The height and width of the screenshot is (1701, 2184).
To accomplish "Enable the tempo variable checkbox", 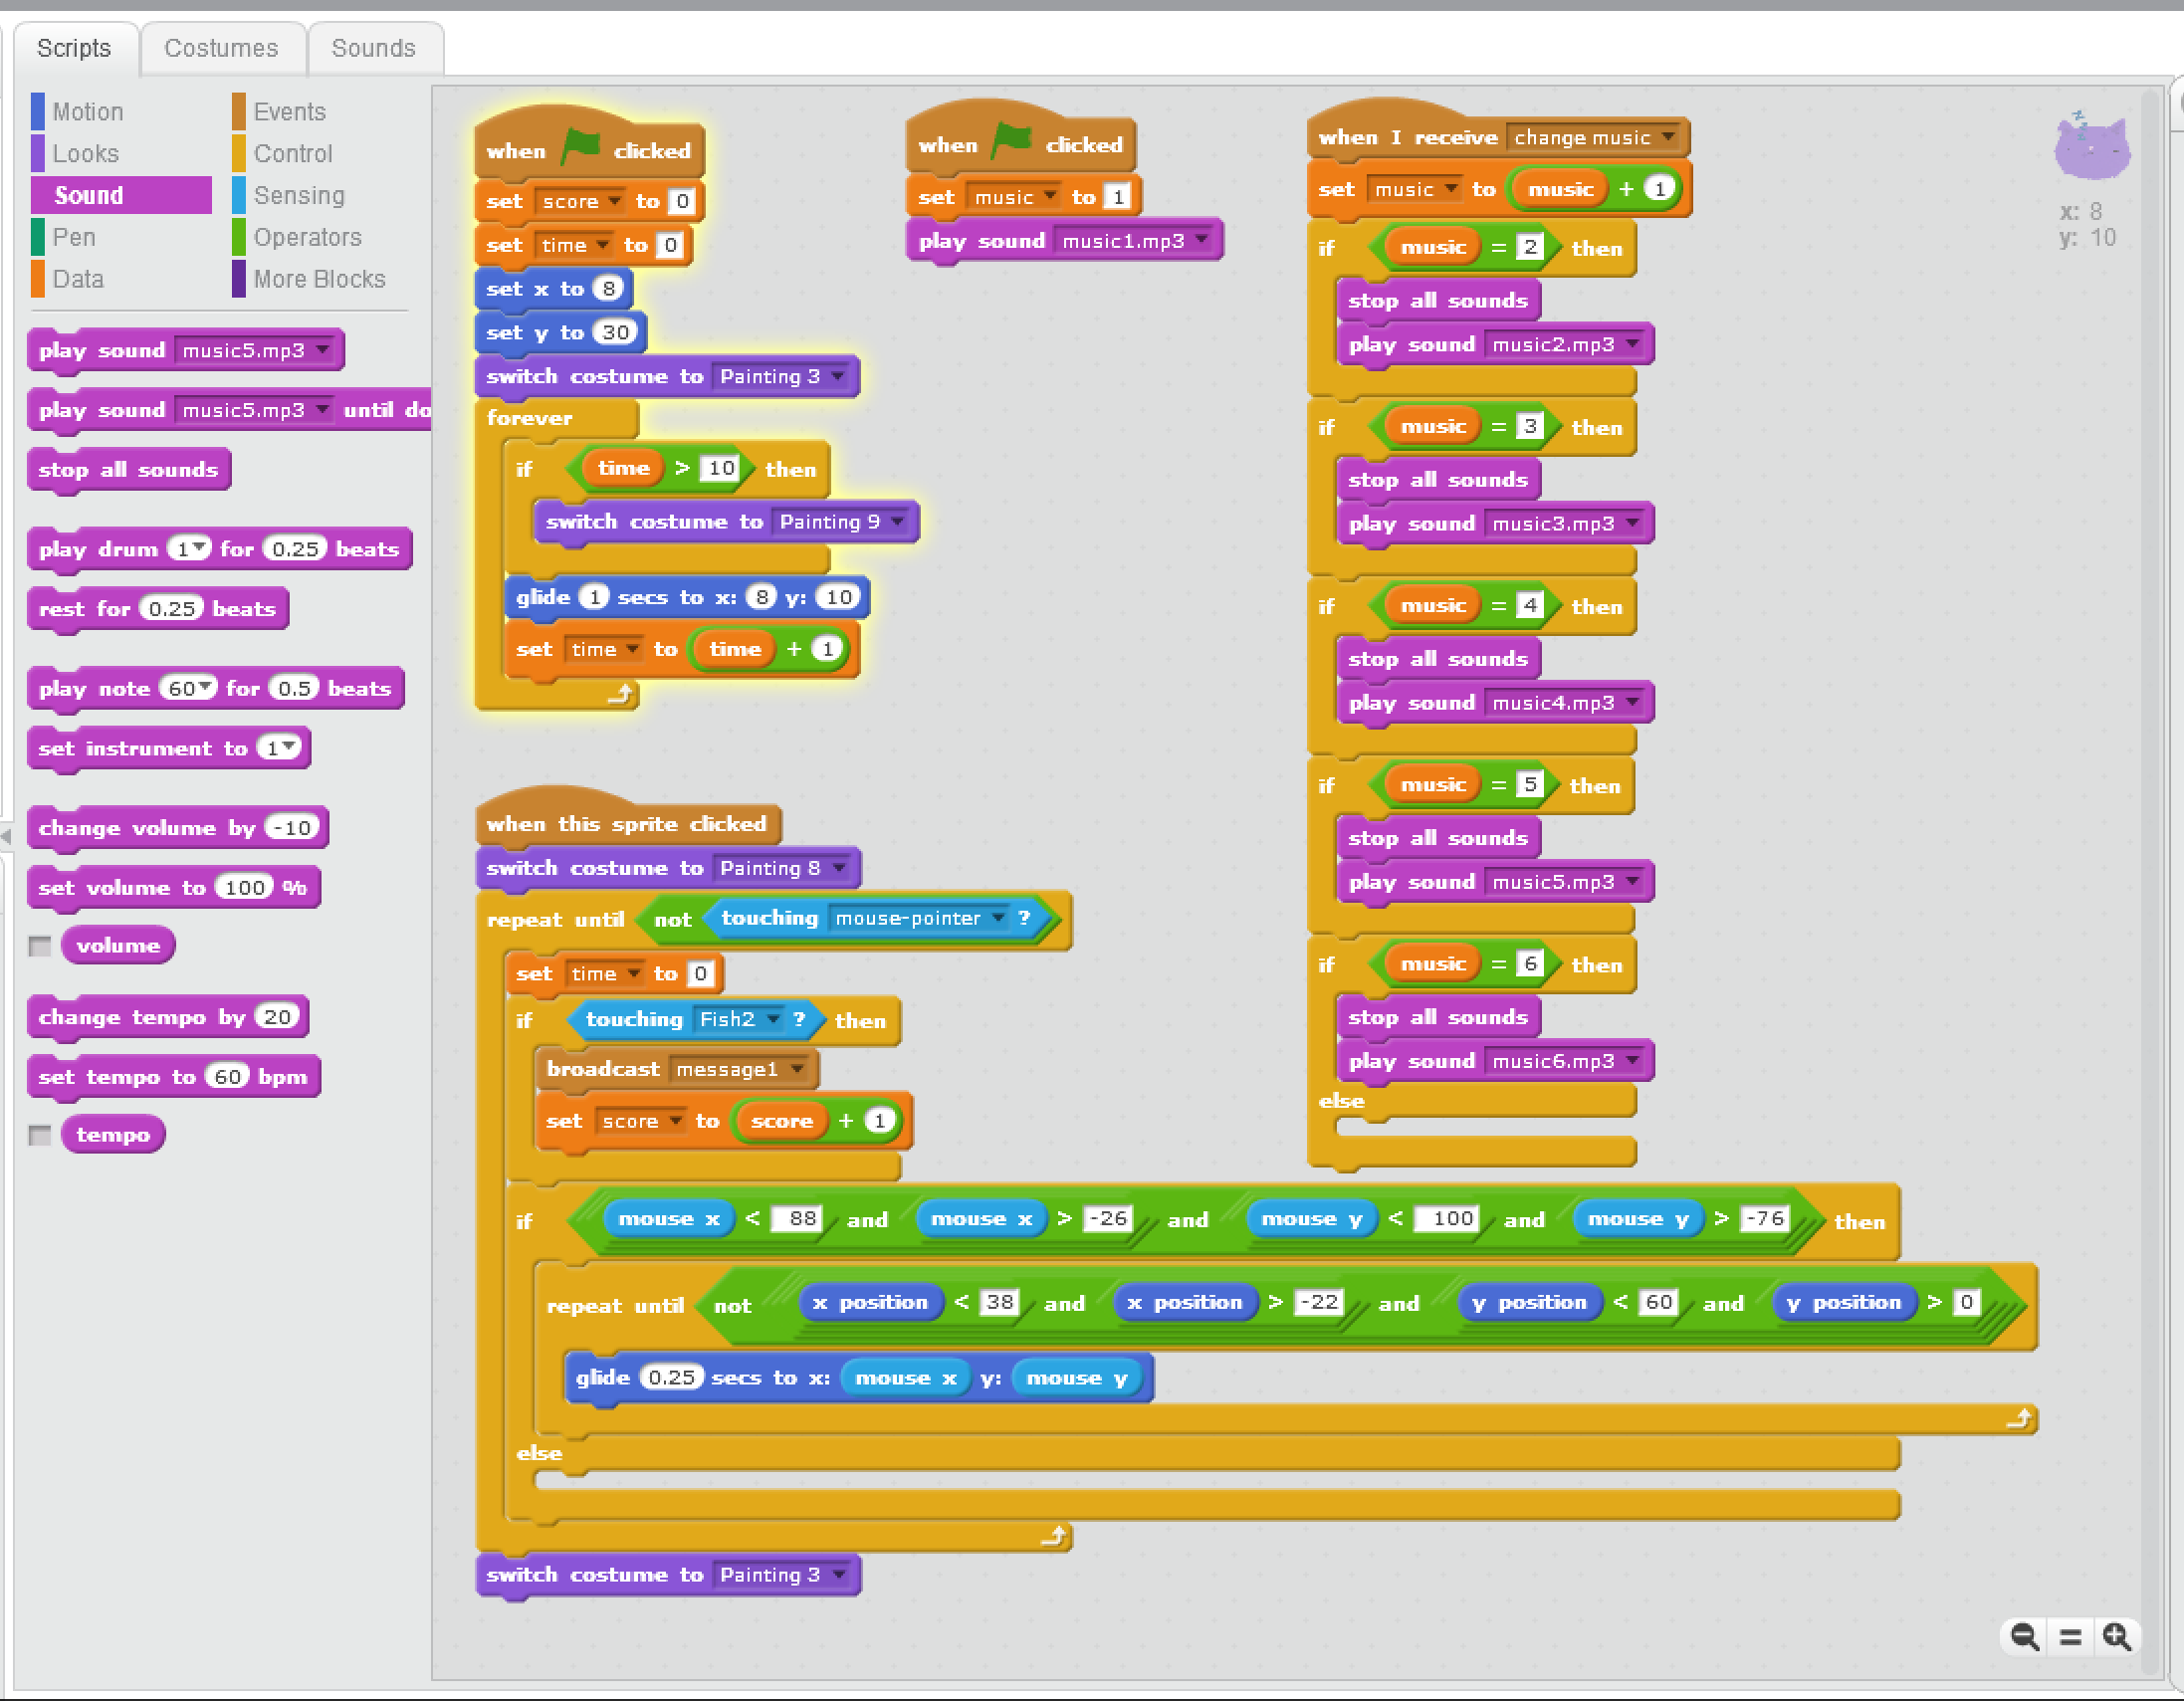I will click(40, 1135).
